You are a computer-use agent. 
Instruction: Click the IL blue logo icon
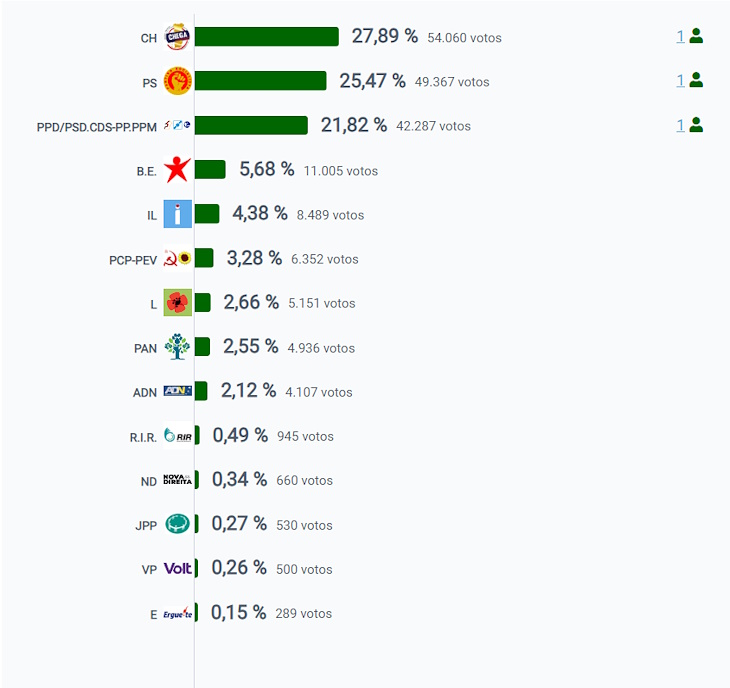177,214
